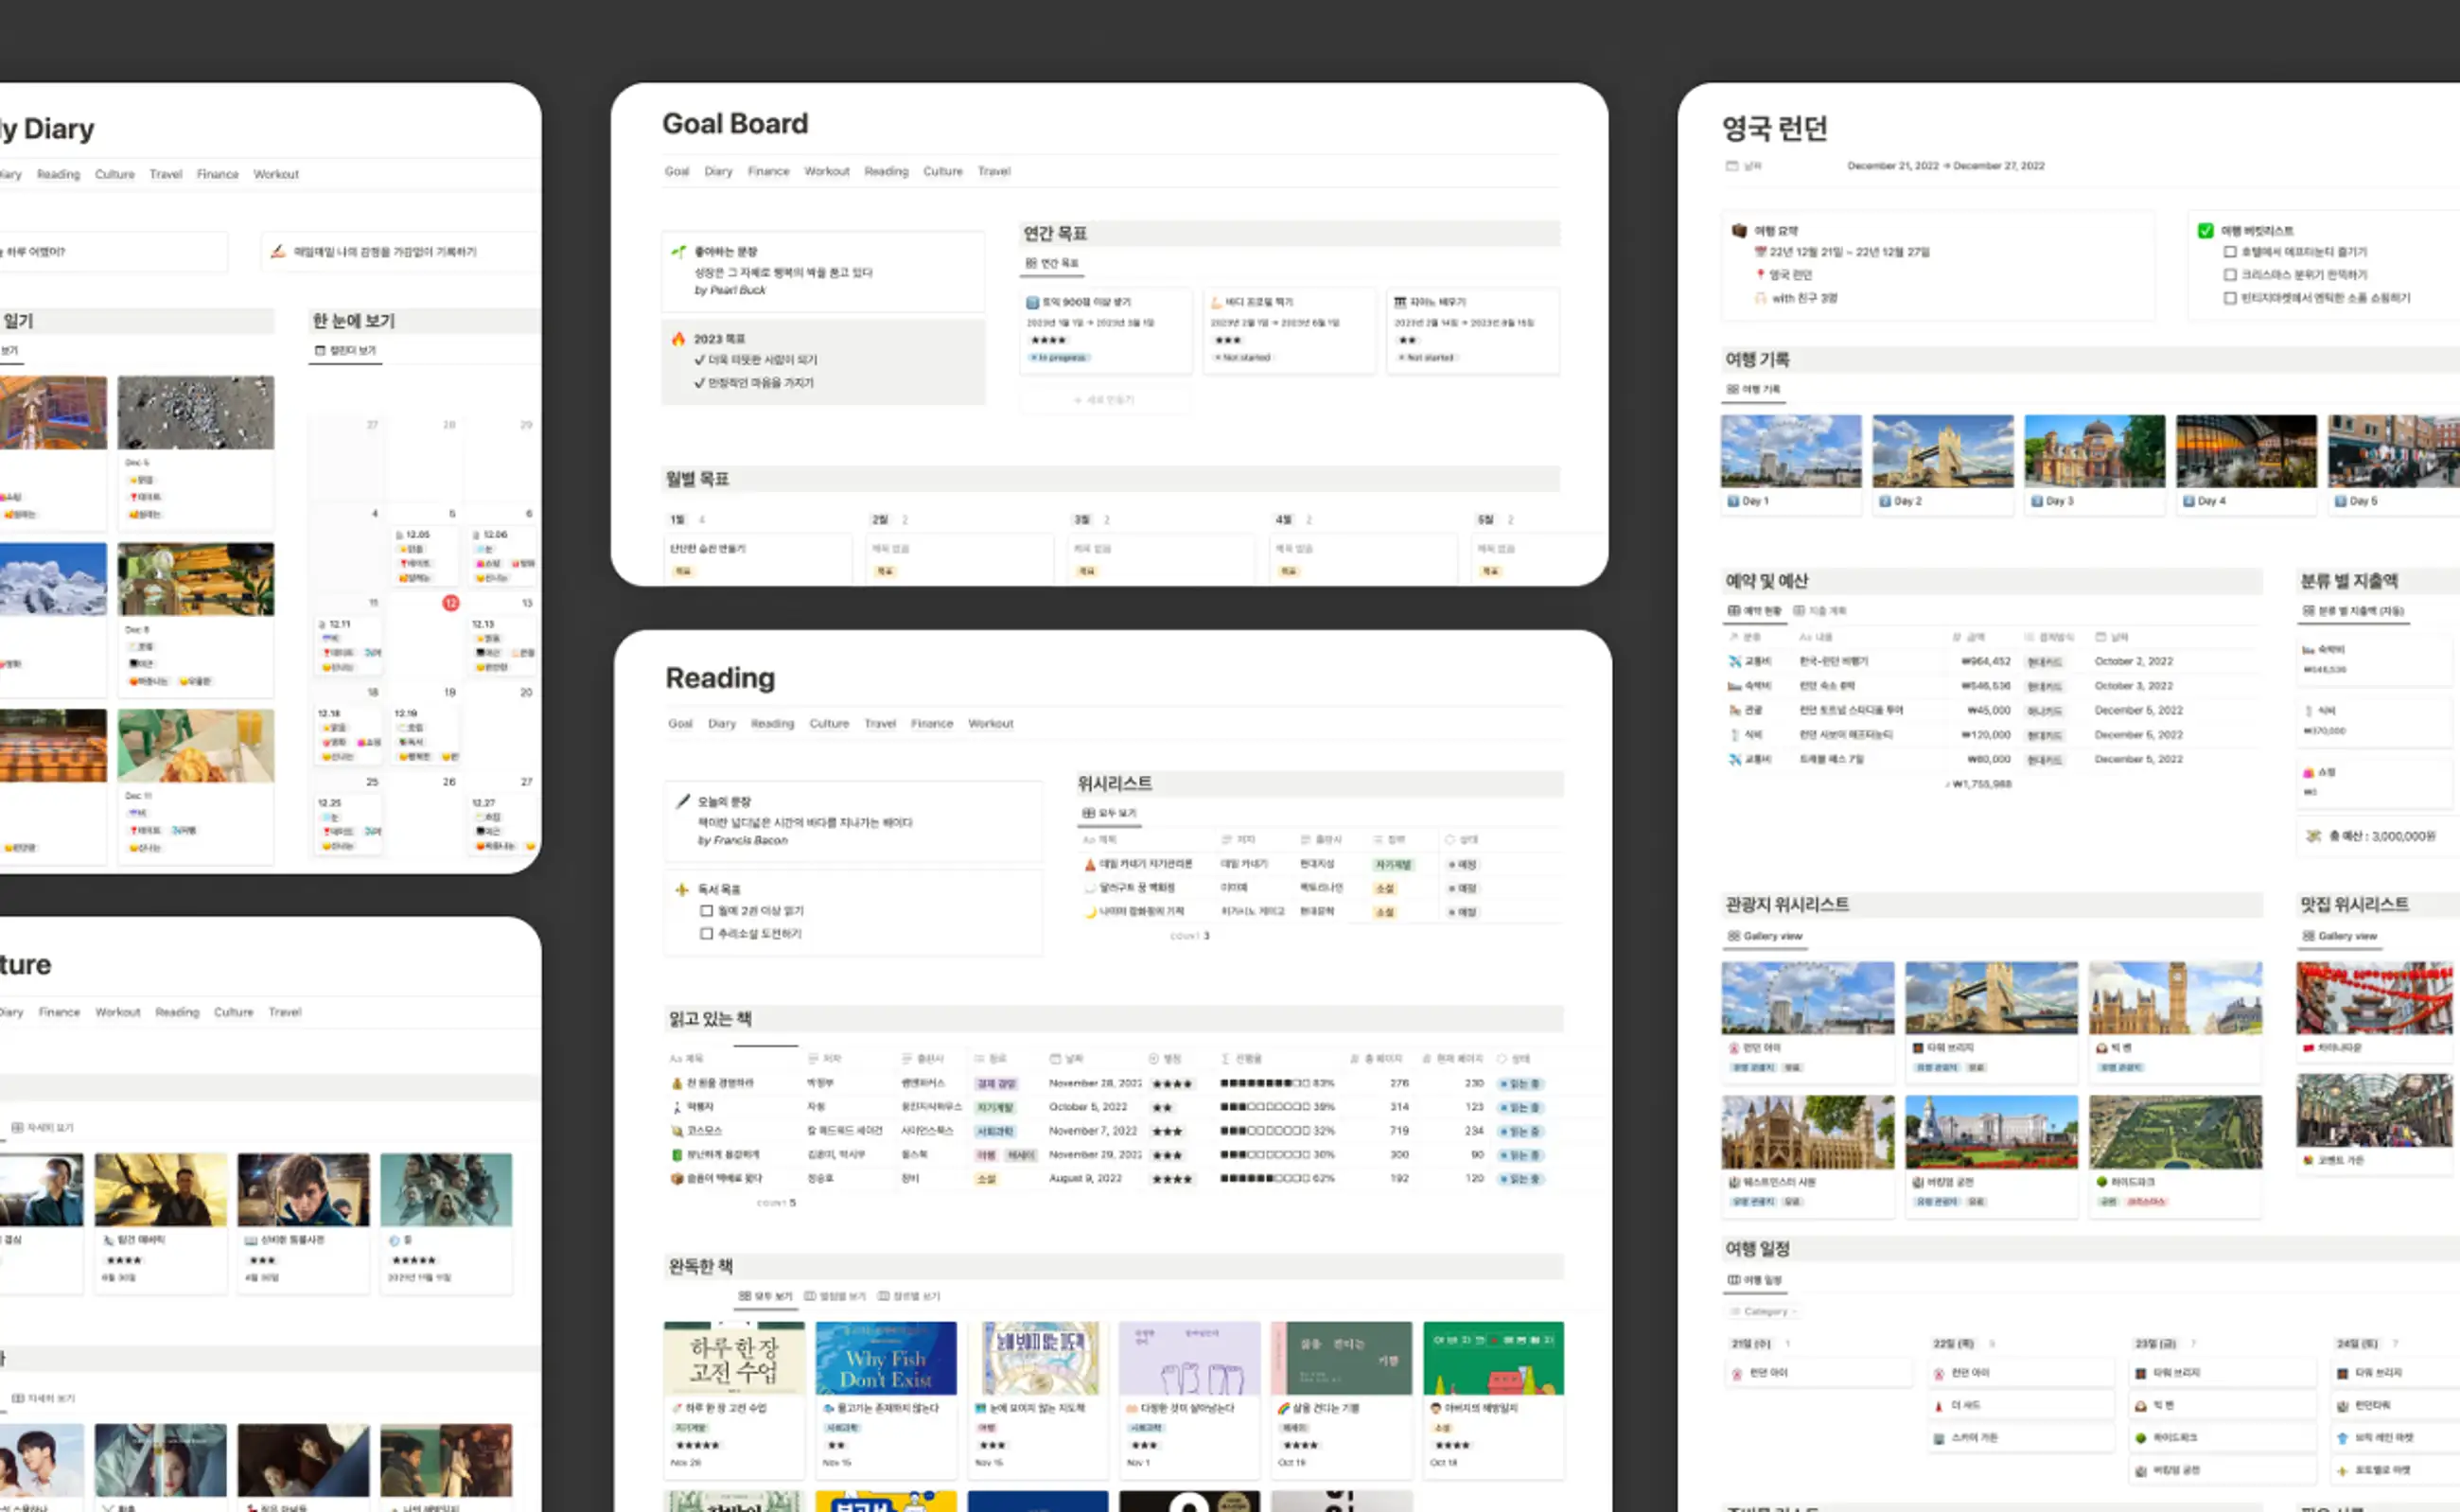Click the calendar view icon in Diary overview

(320, 350)
